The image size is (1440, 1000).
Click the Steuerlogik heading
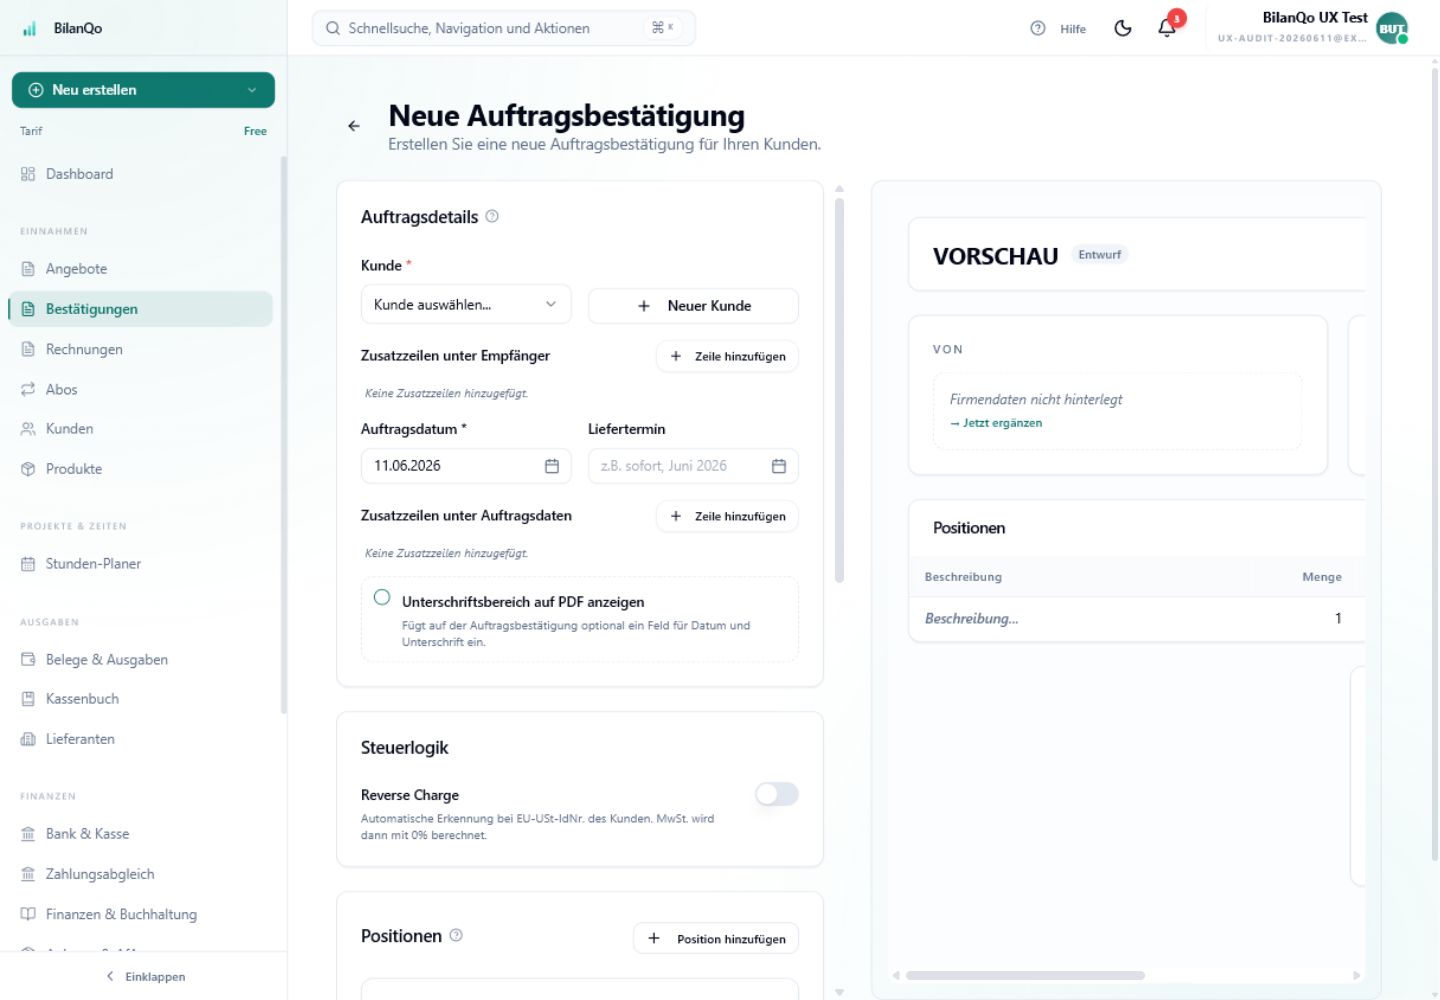click(404, 748)
